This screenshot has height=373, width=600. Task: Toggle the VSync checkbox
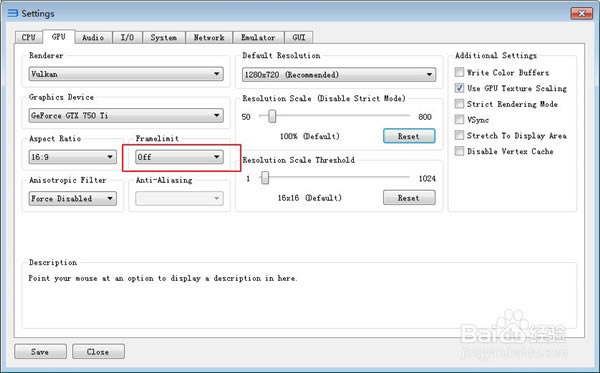click(x=459, y=119)
